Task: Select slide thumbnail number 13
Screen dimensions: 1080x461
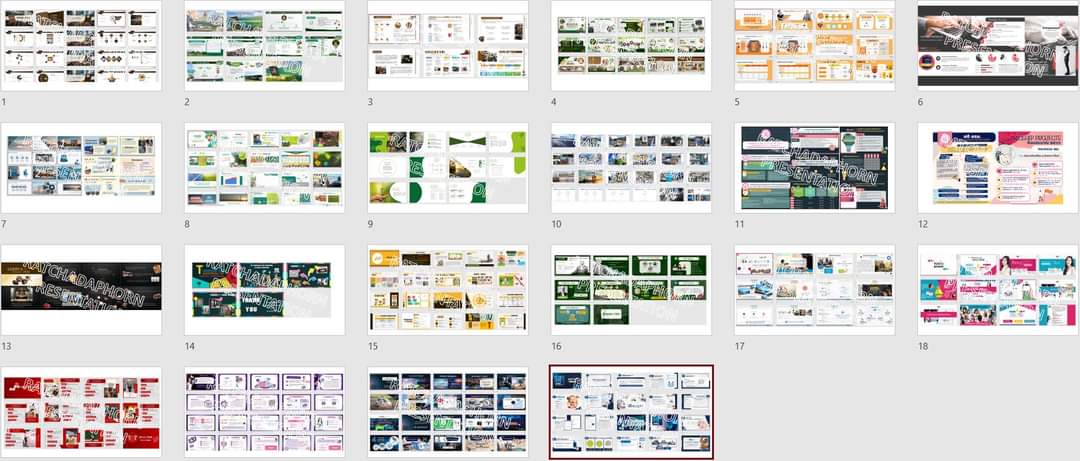Action: click(x=81, y=290)
